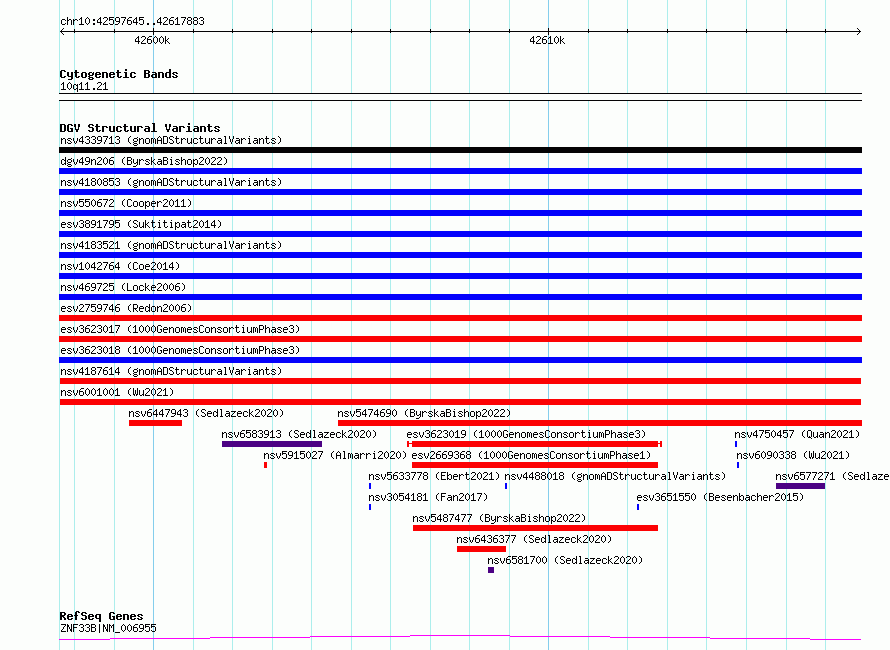
Task: Click the blue mark under nsv6090338
Action: coord(738,465)
